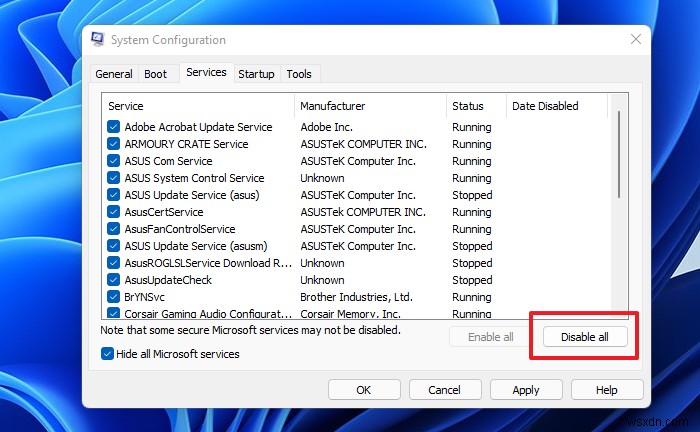Select the Adobe Inc. manufacturer cell

326,127
